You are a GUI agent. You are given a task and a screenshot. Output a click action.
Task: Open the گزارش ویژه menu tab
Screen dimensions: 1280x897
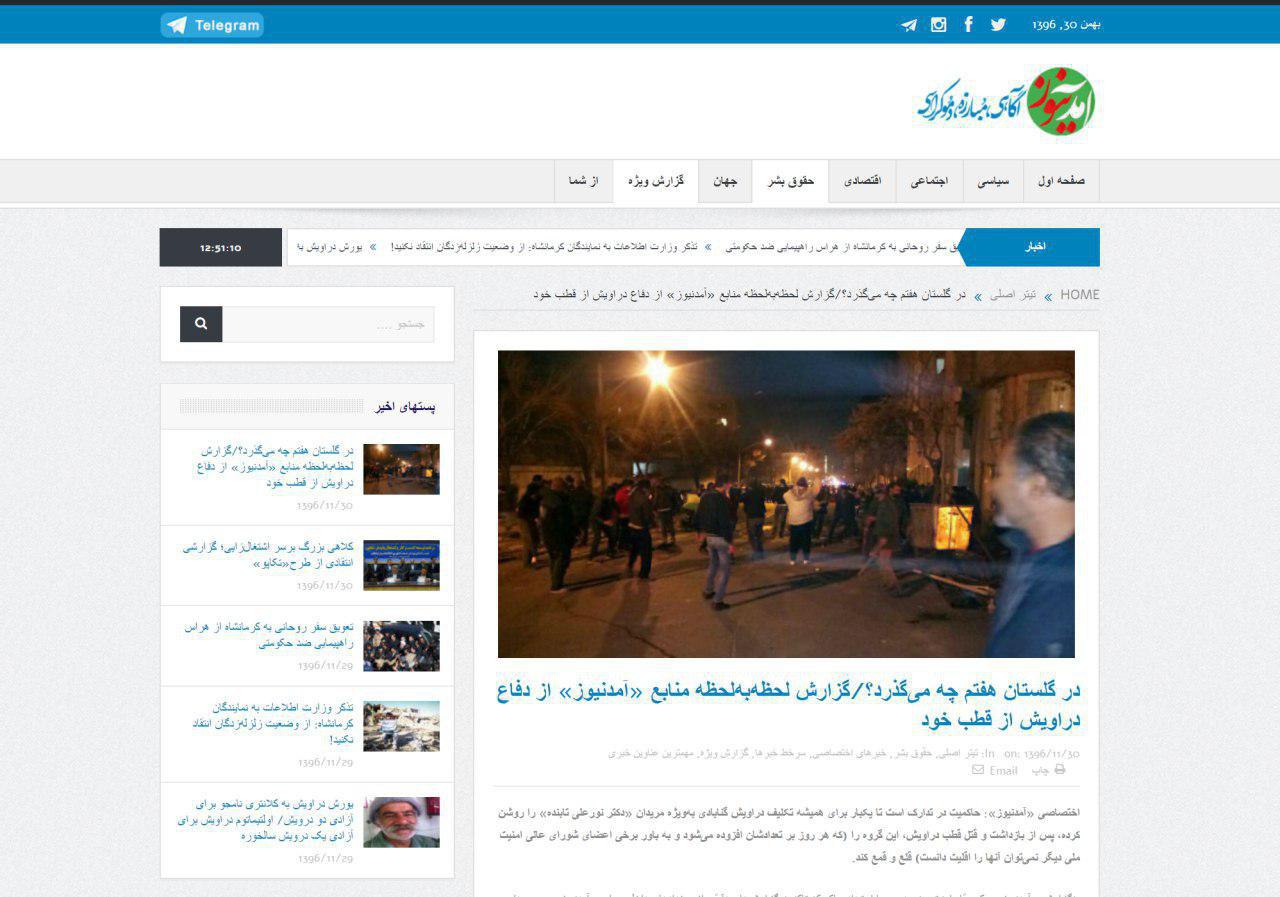(656, 181)
